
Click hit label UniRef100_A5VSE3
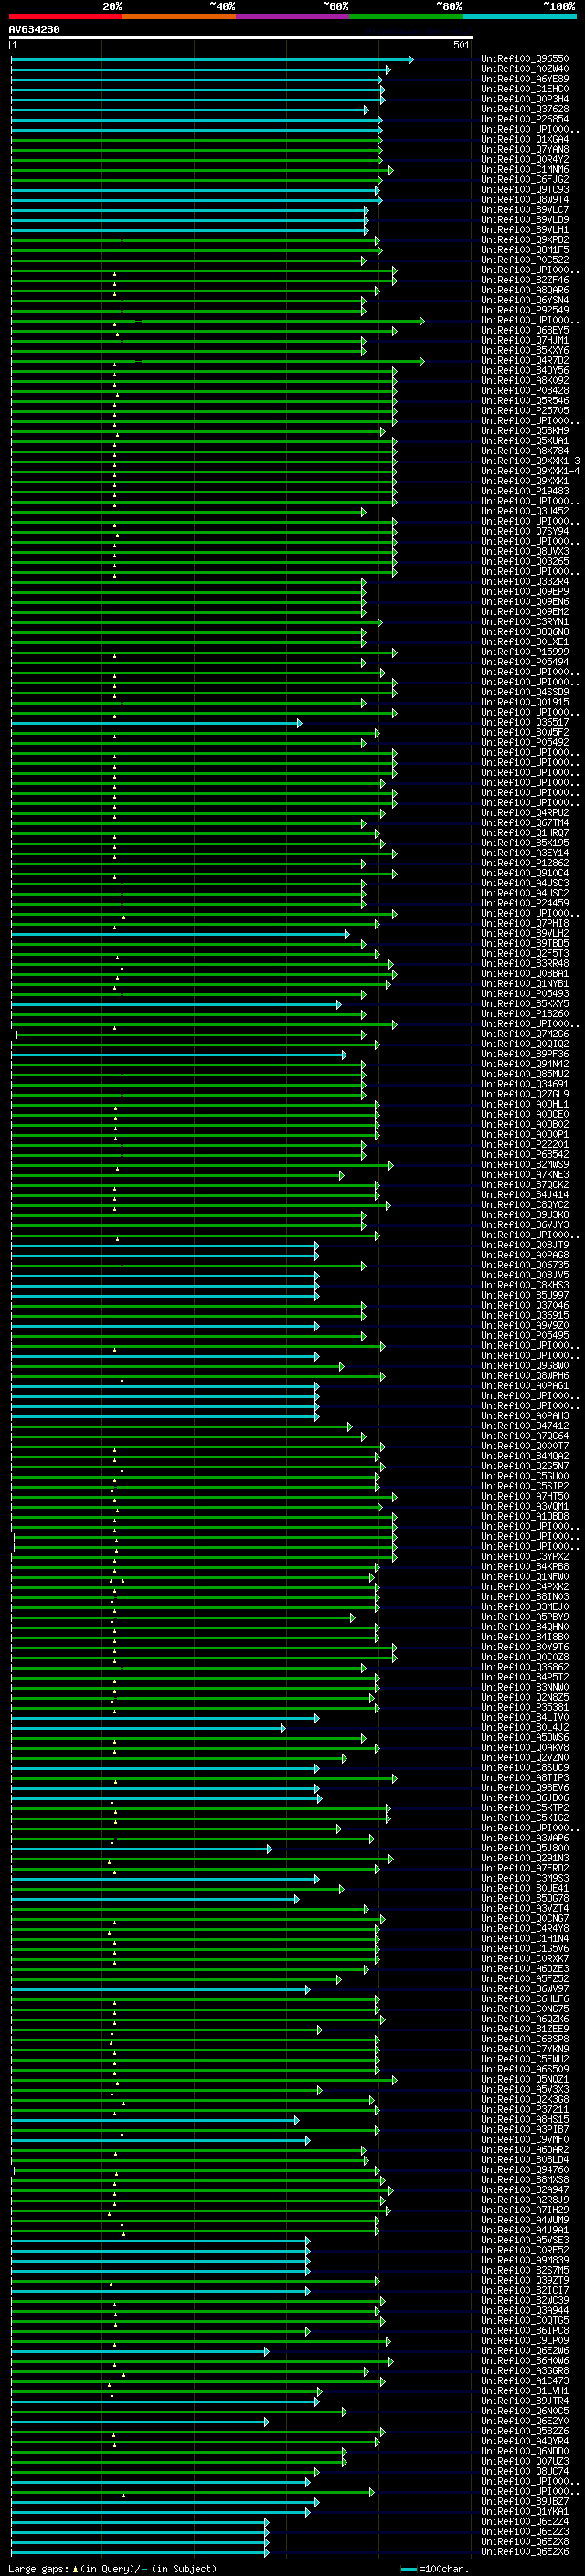[x=525, y=2241]
